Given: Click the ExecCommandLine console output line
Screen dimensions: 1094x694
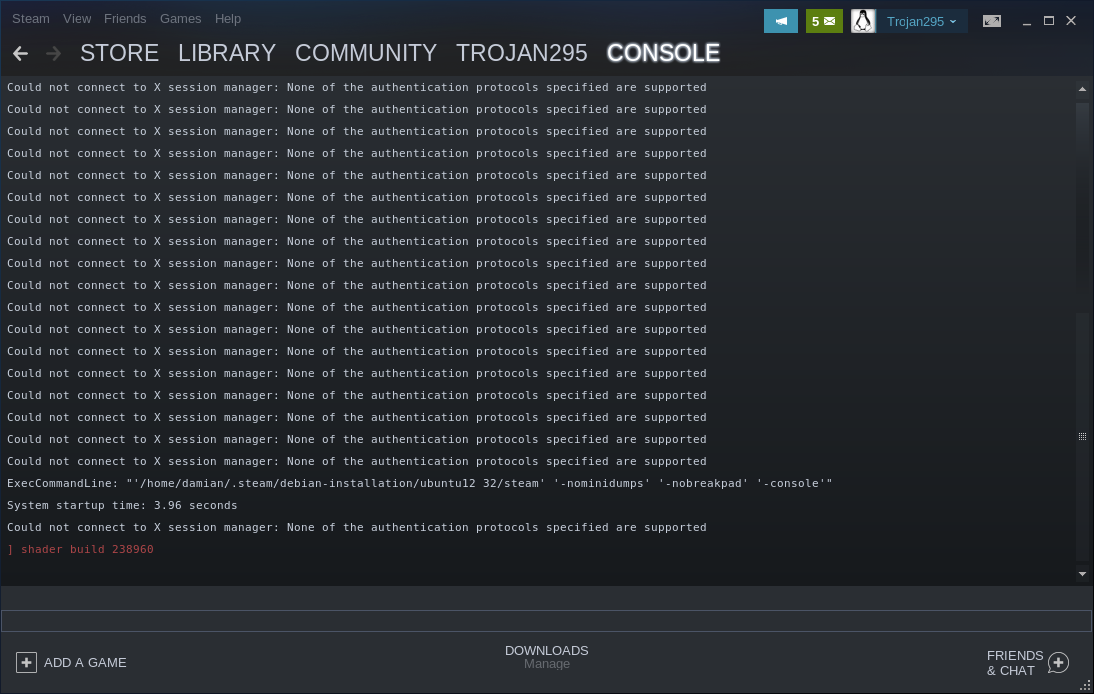Looking at the screenshot, I should click(x=419, y=483).
